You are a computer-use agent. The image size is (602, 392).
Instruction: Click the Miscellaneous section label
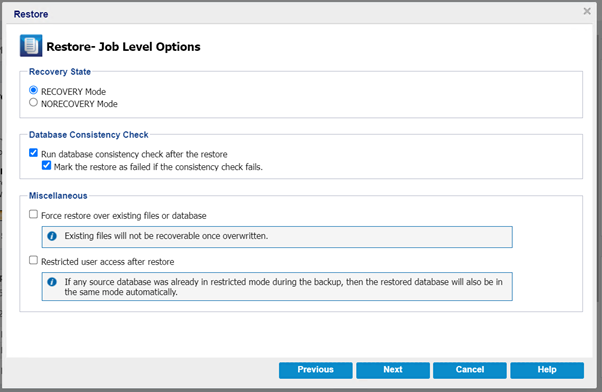coord(58,196)
